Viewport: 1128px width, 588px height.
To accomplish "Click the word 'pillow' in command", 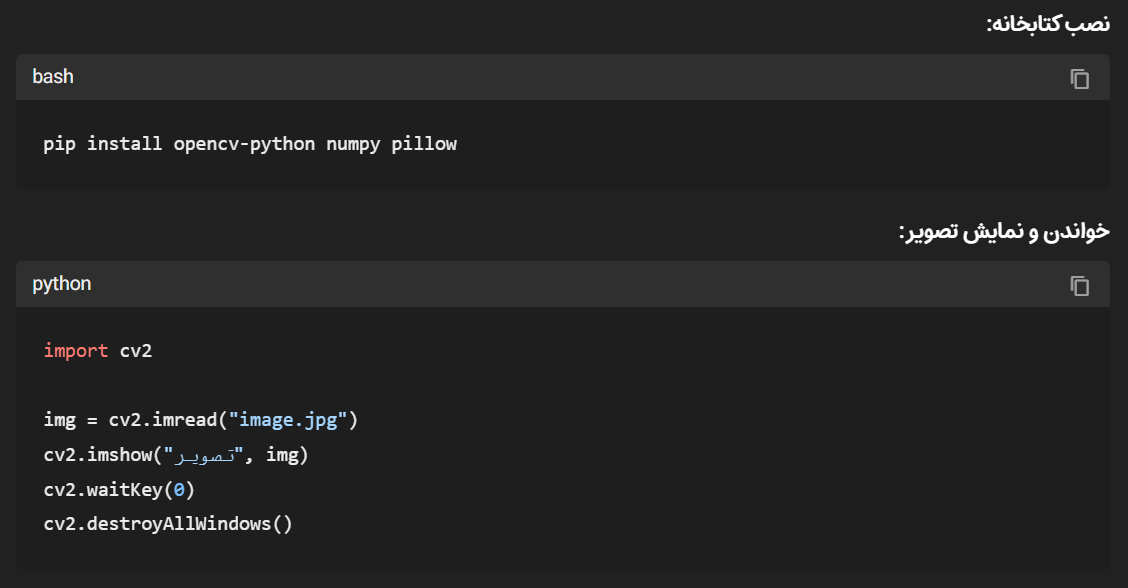I will click(x=424, y=144).
